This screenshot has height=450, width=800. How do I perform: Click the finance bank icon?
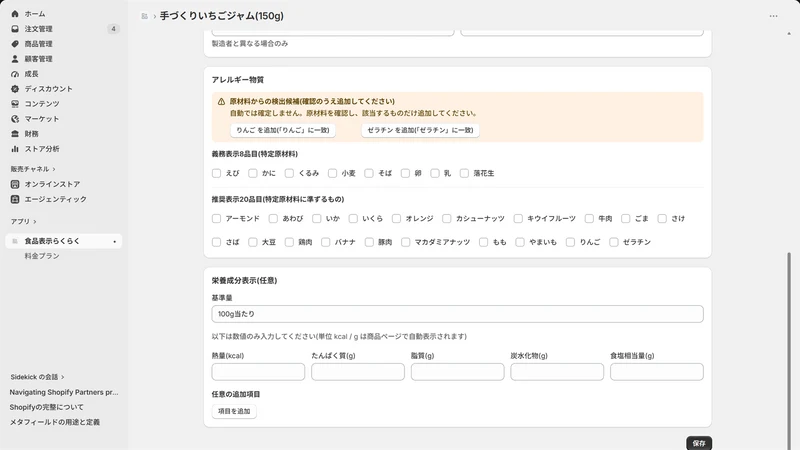tap(15, 134)
